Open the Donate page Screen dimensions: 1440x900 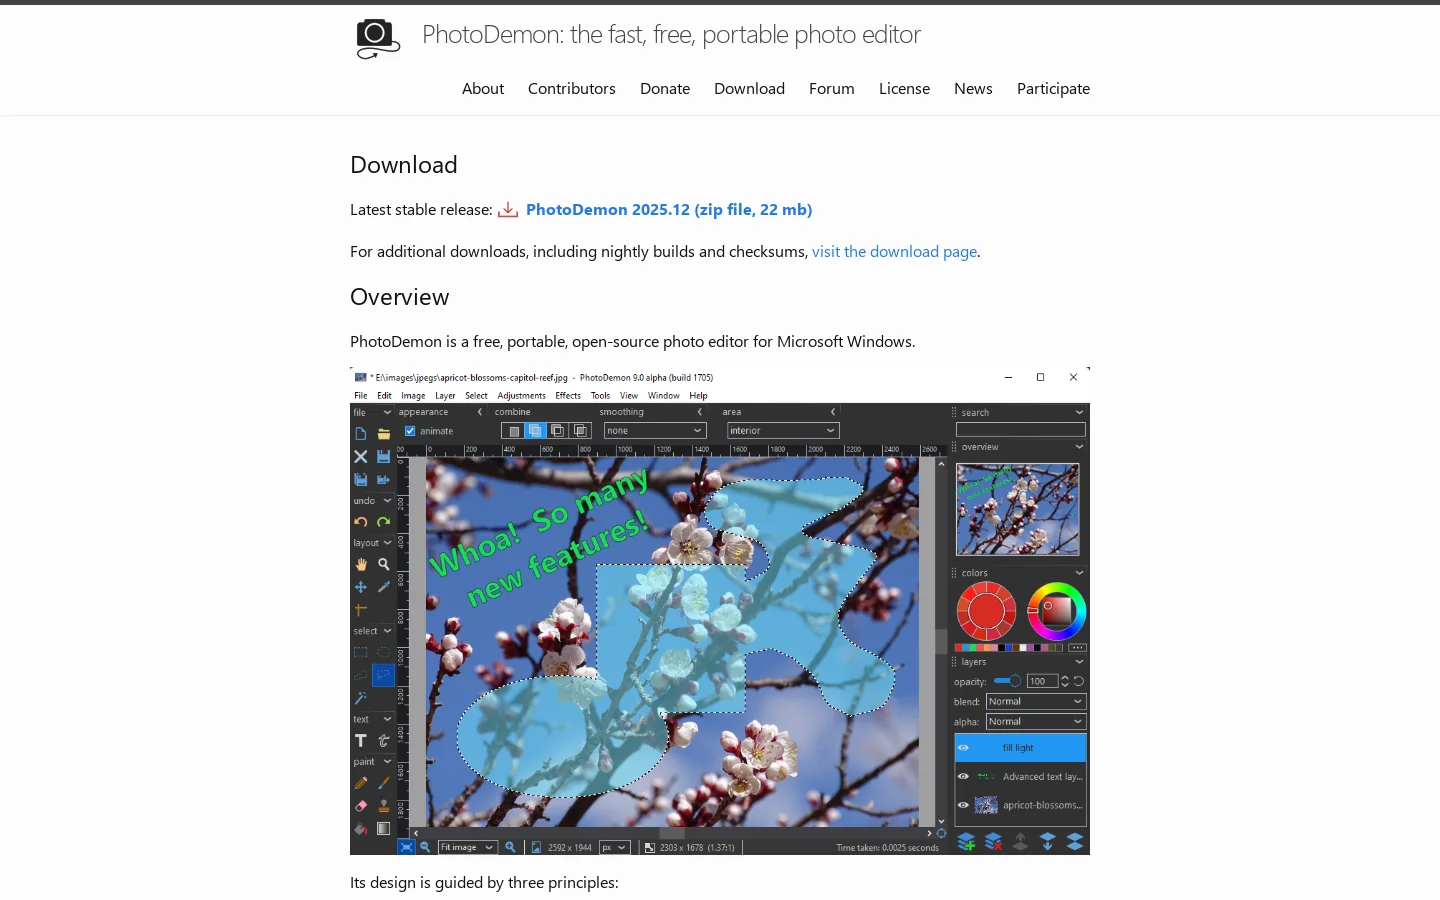[x=665, y=89]
